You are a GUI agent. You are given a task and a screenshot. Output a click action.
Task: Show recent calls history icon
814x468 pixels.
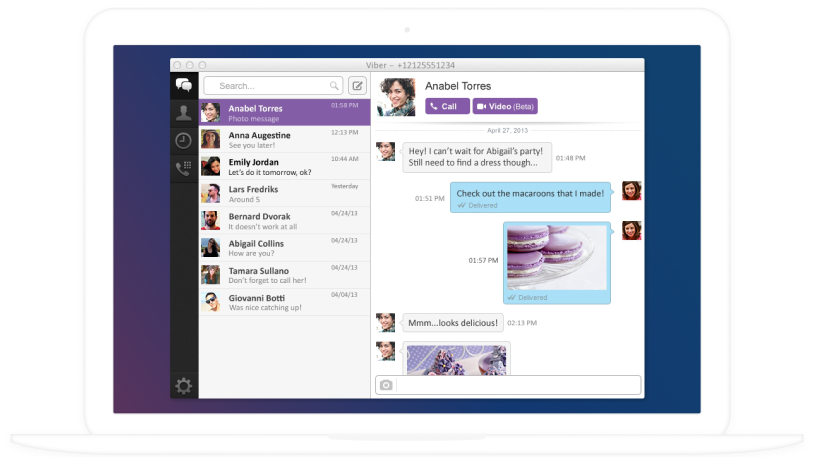[184, 141]
